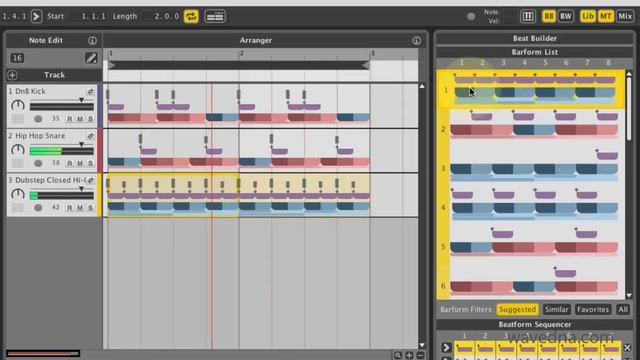
Task: Click round gray button on Hip Hop Snare
Action: coord(38,163)
